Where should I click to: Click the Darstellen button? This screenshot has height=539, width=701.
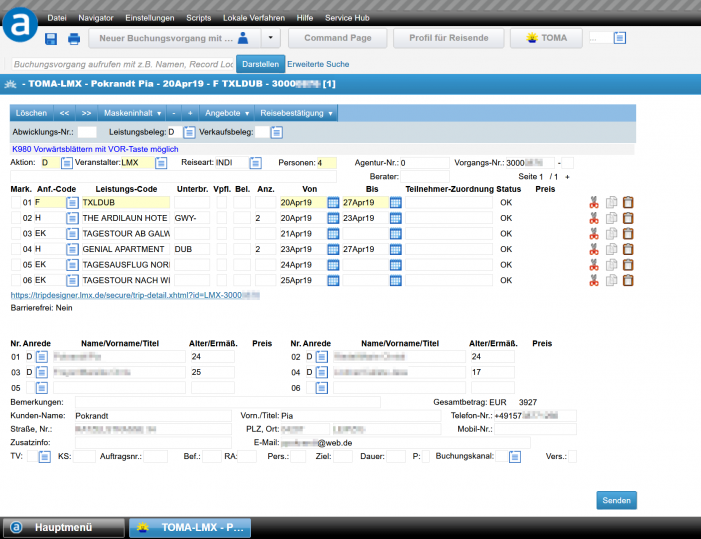[x=260, y=64]
